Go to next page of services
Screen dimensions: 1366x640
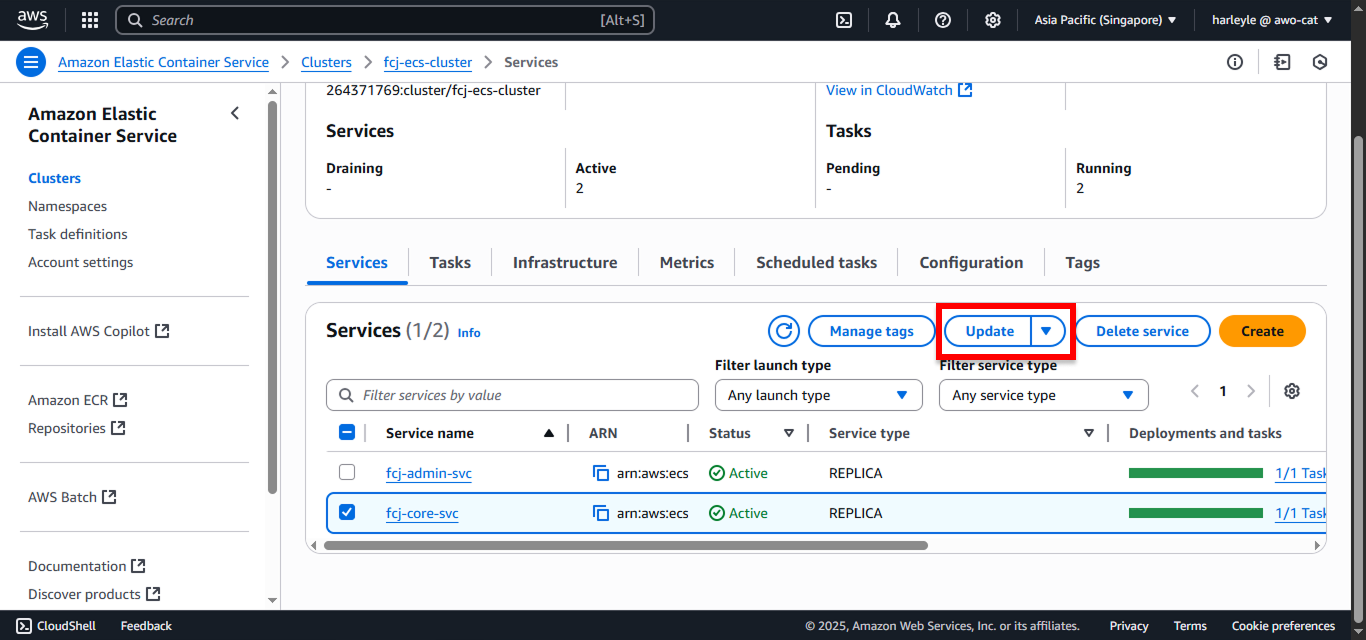[x=1250, y=391]
